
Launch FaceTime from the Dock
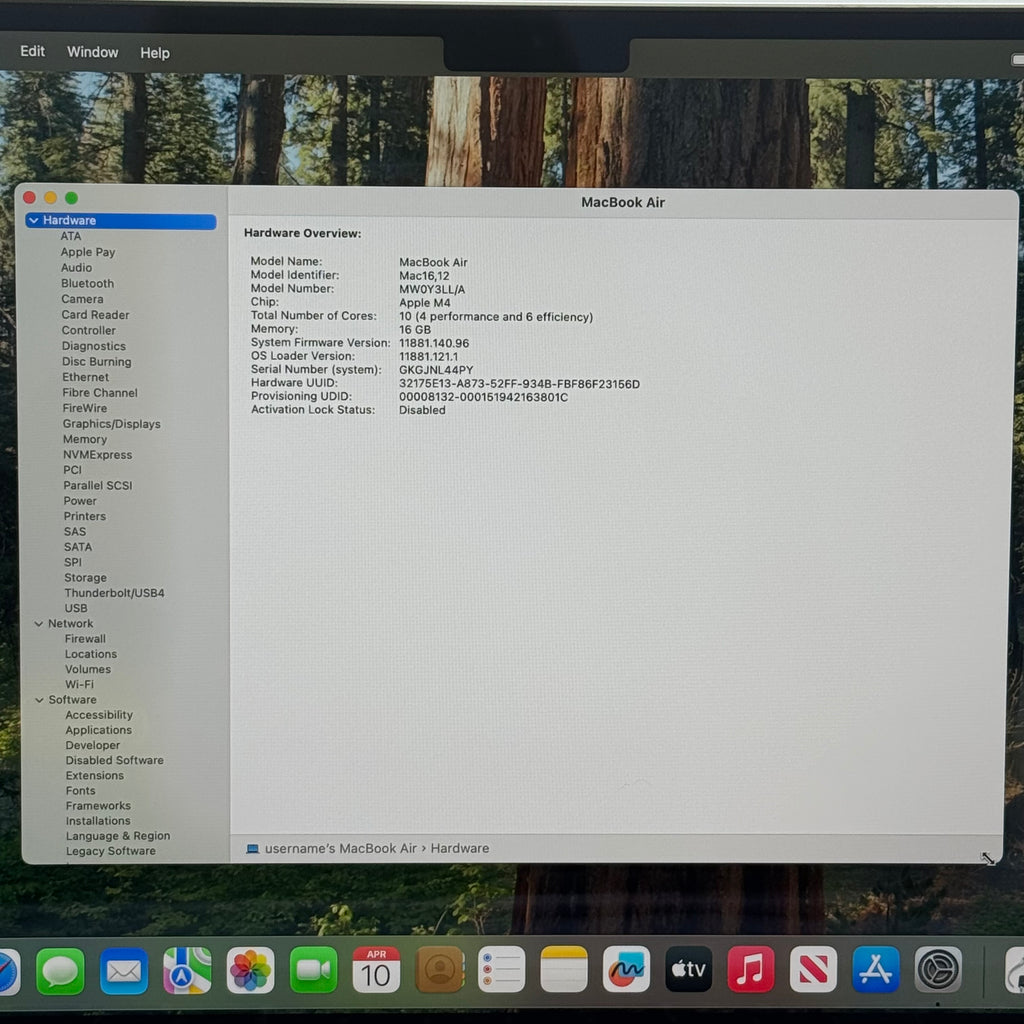click(x=313, y=970)
